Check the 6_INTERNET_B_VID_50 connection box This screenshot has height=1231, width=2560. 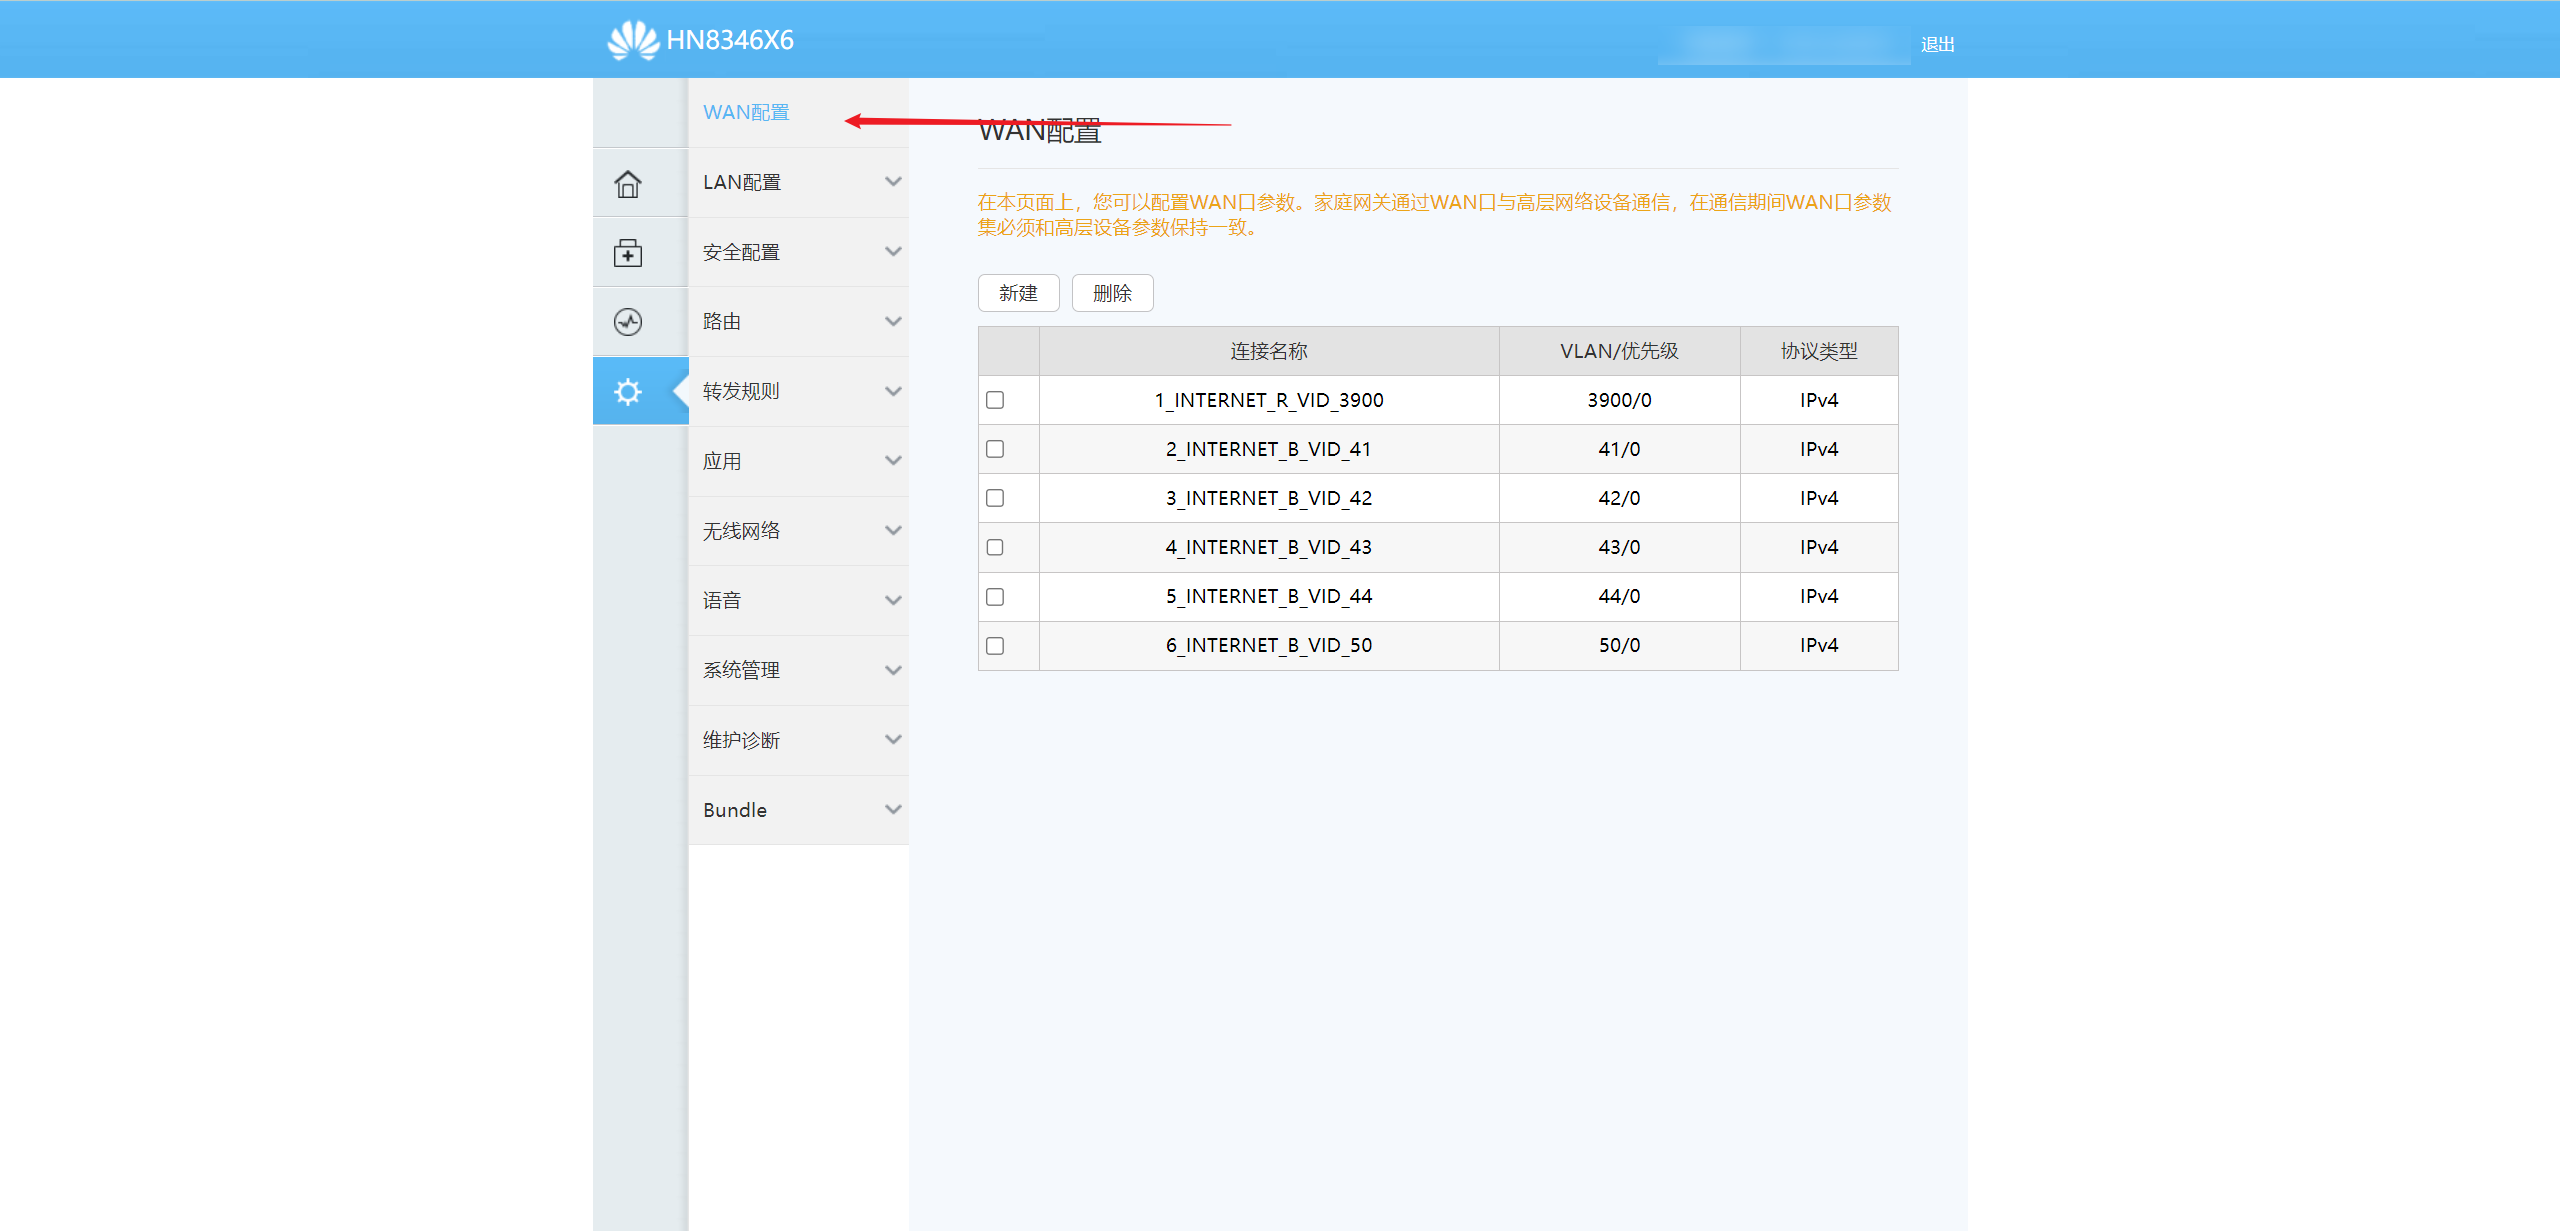point(995,646)
